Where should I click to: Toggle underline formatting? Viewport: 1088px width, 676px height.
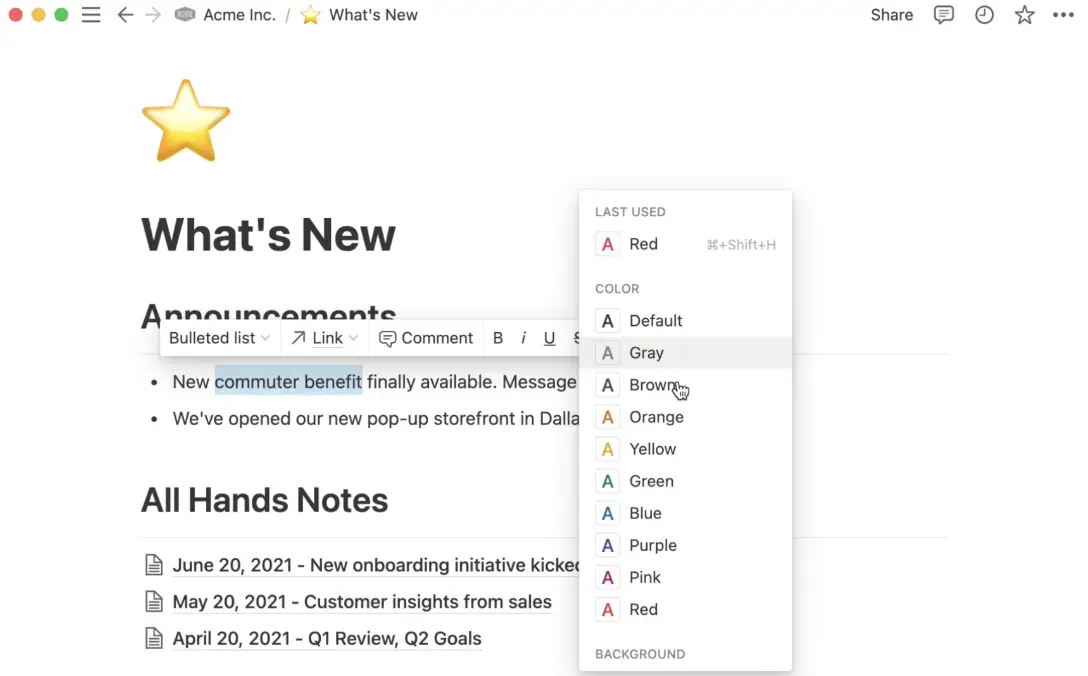pyautogui.click(x=550, y=338)
